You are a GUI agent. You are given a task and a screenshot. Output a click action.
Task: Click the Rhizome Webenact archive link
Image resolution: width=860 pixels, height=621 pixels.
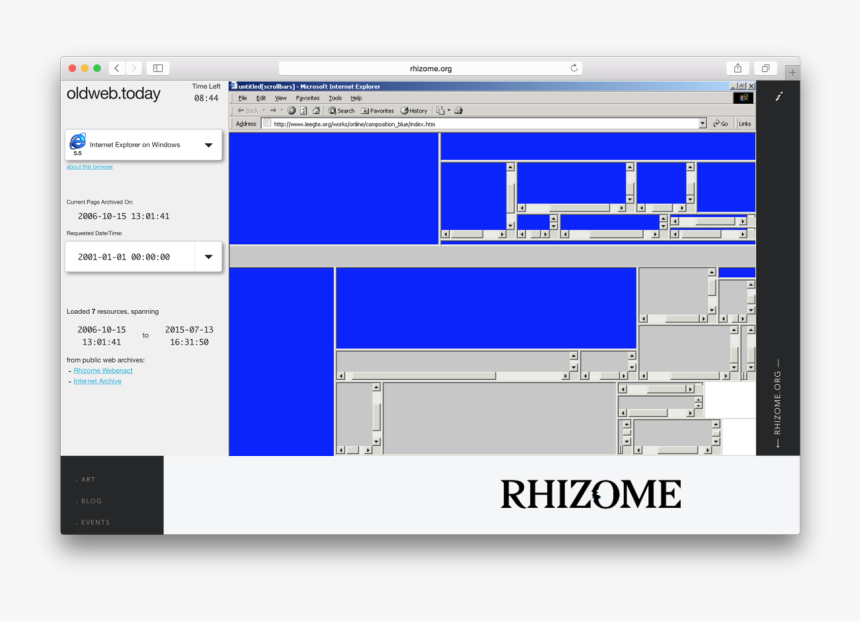click(103, 370)
